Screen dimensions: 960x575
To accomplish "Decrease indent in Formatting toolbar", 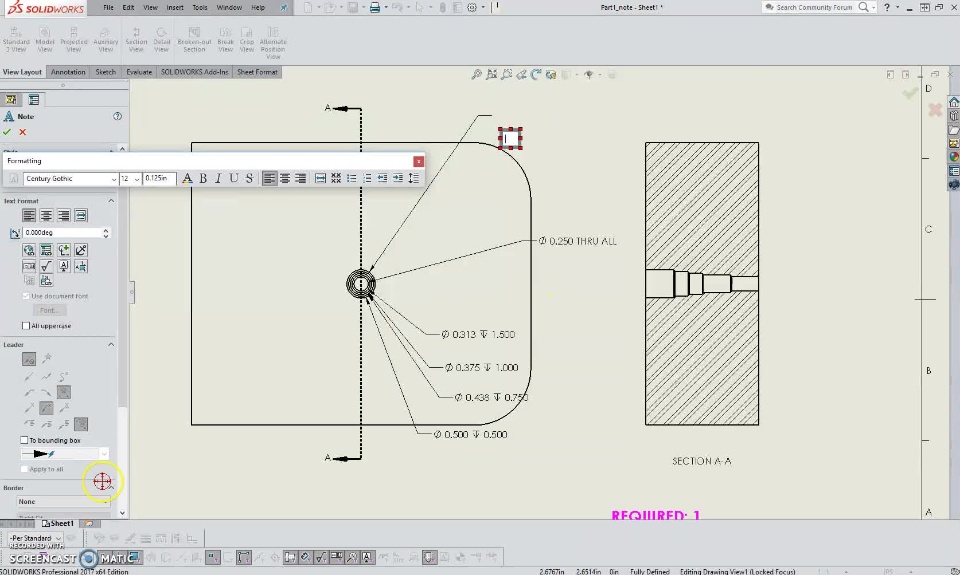I will (382, 178).
